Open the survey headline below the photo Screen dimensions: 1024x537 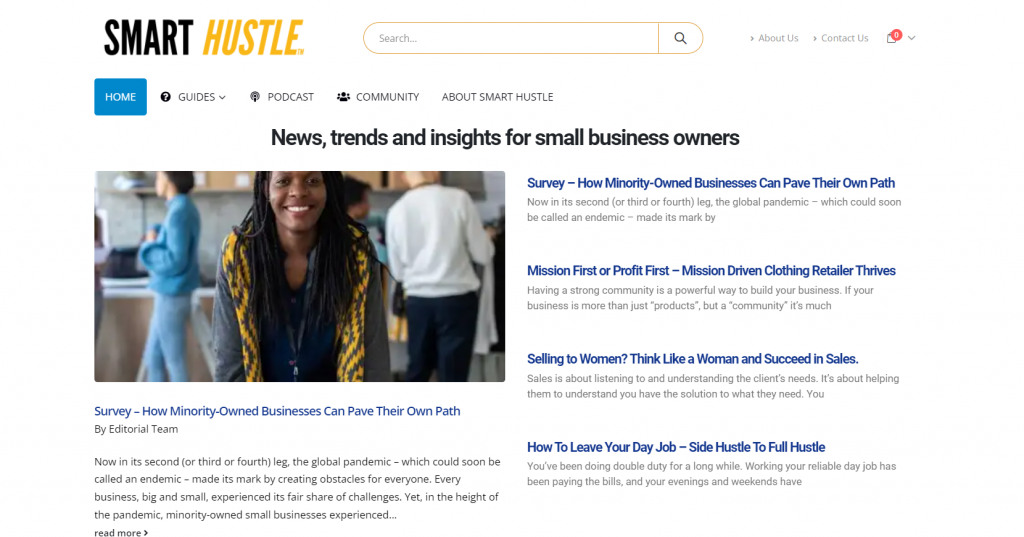(277, 411)
